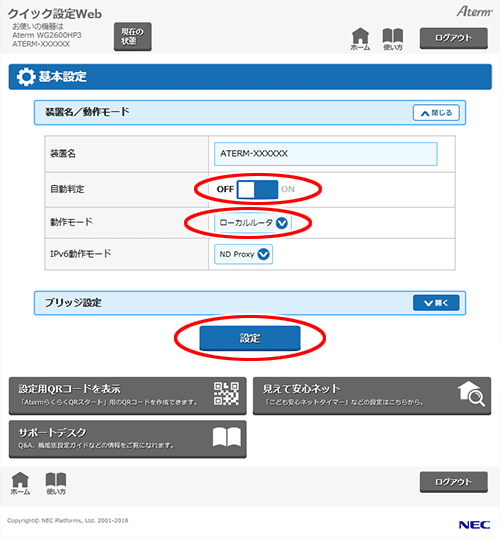Open the サポートデスク card
Image resolution: width=500 pixels, height=538 pixels.
point(128,439)
